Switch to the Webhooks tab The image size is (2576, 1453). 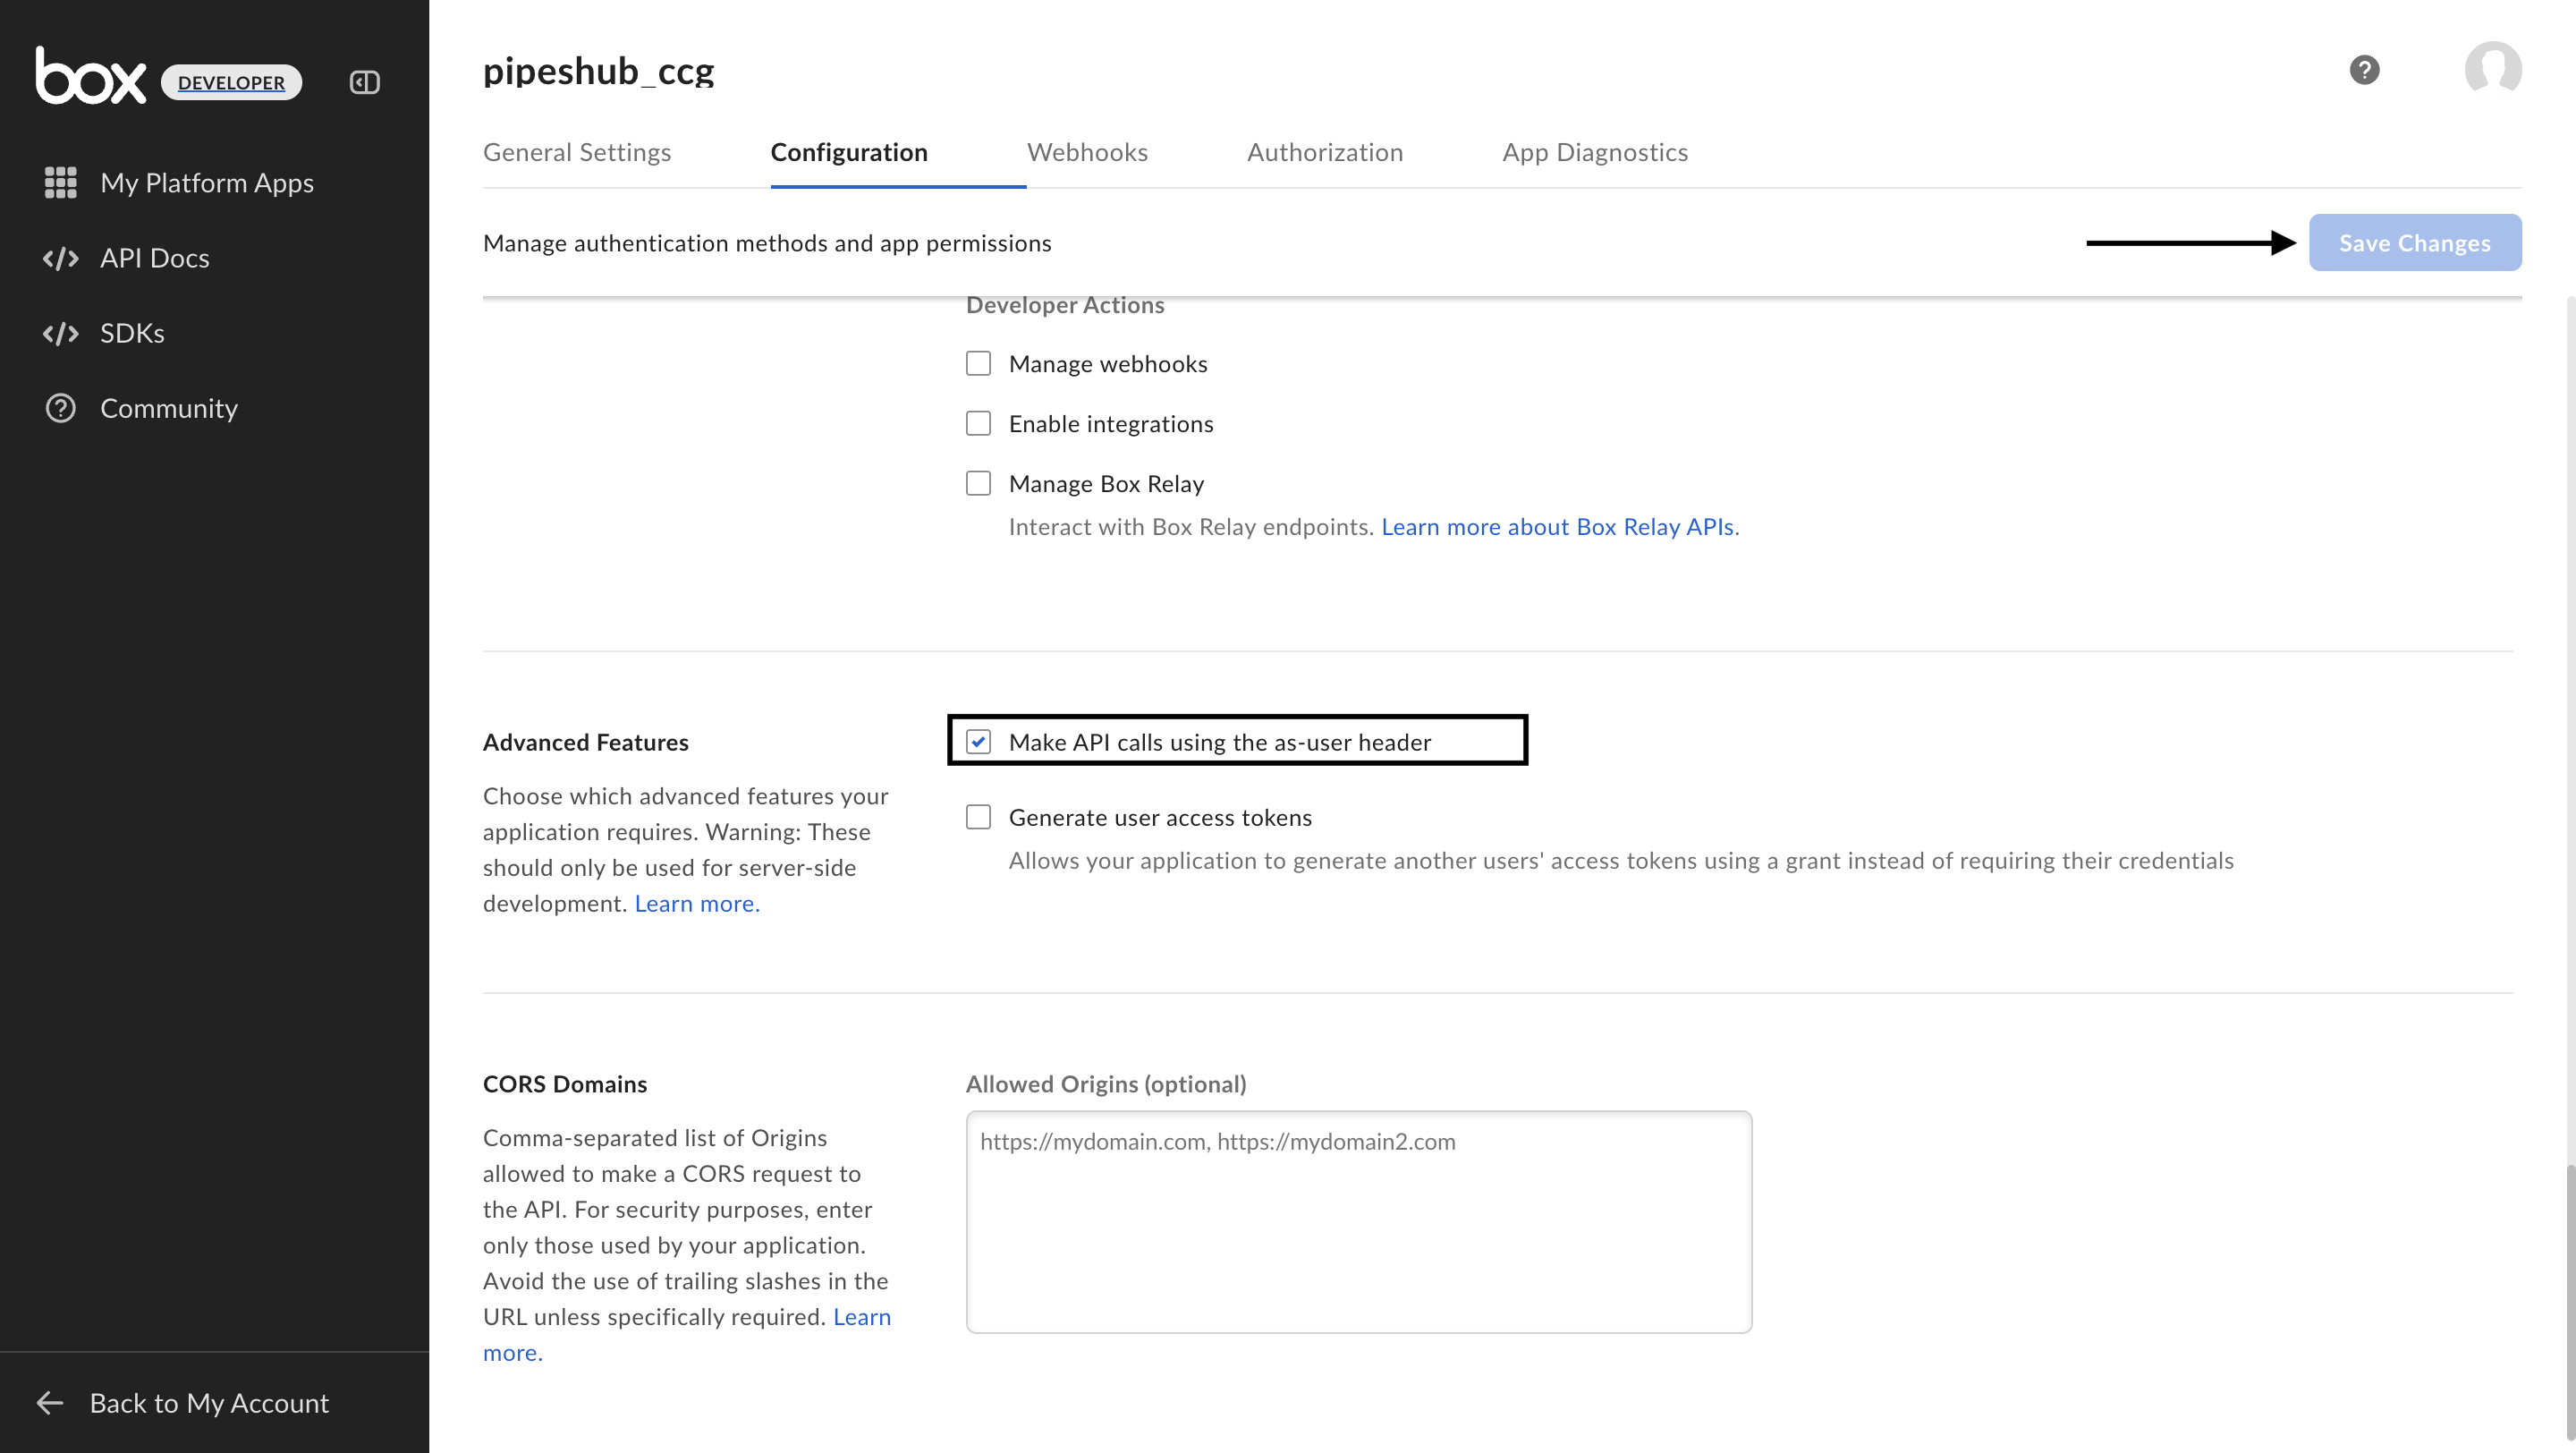pyautogui.click(x=1087, y=152)
